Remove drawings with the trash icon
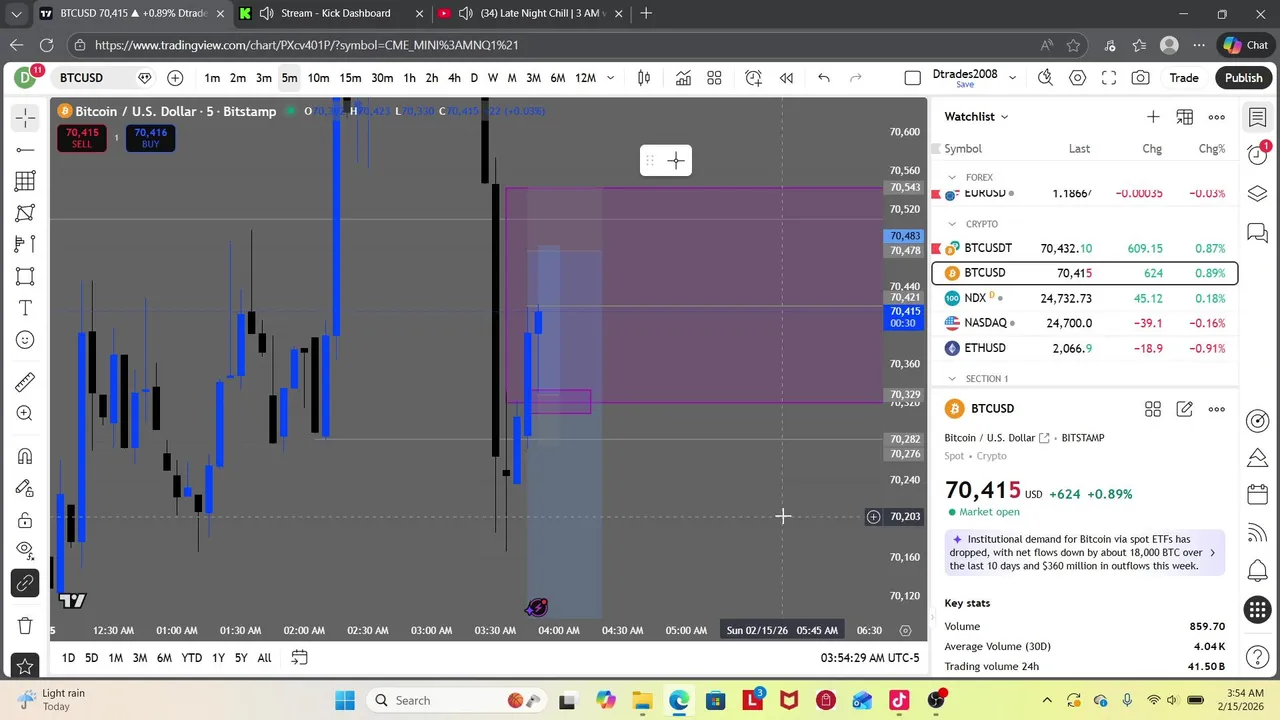This screenshot has height=720, width=1280. click(25, 626)
